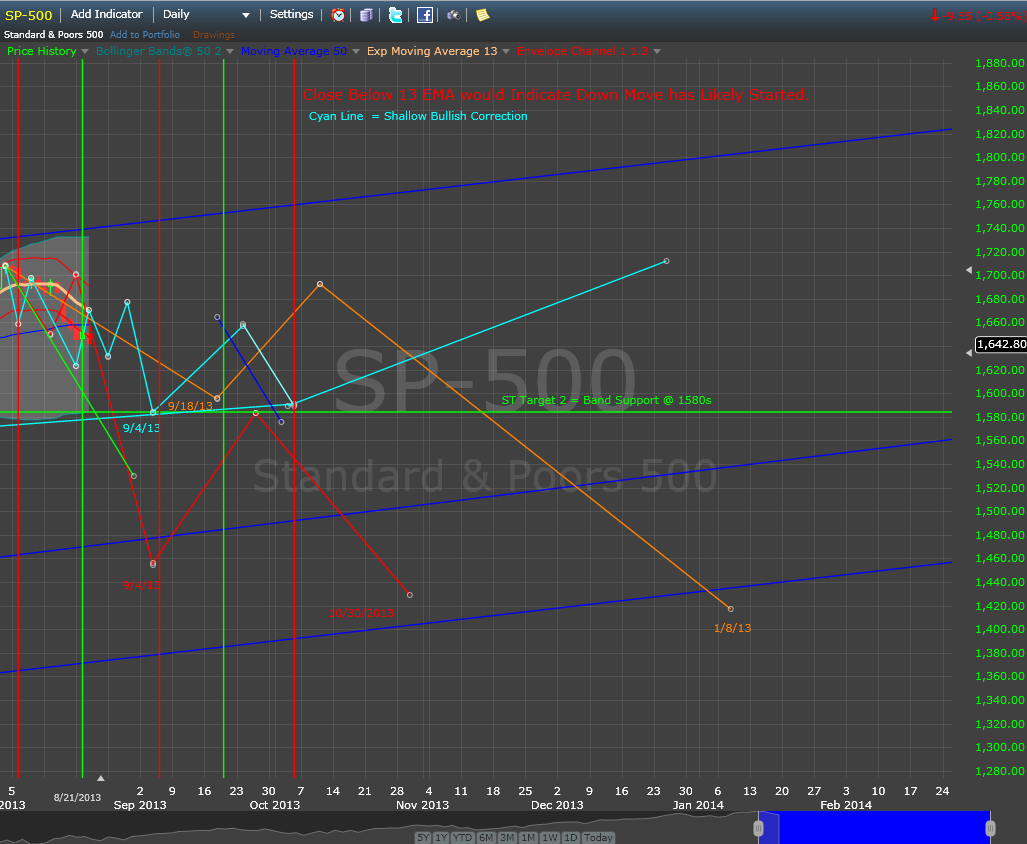
Task: Click the Jan 2014 month label
Action: click(x=698, y=805)
